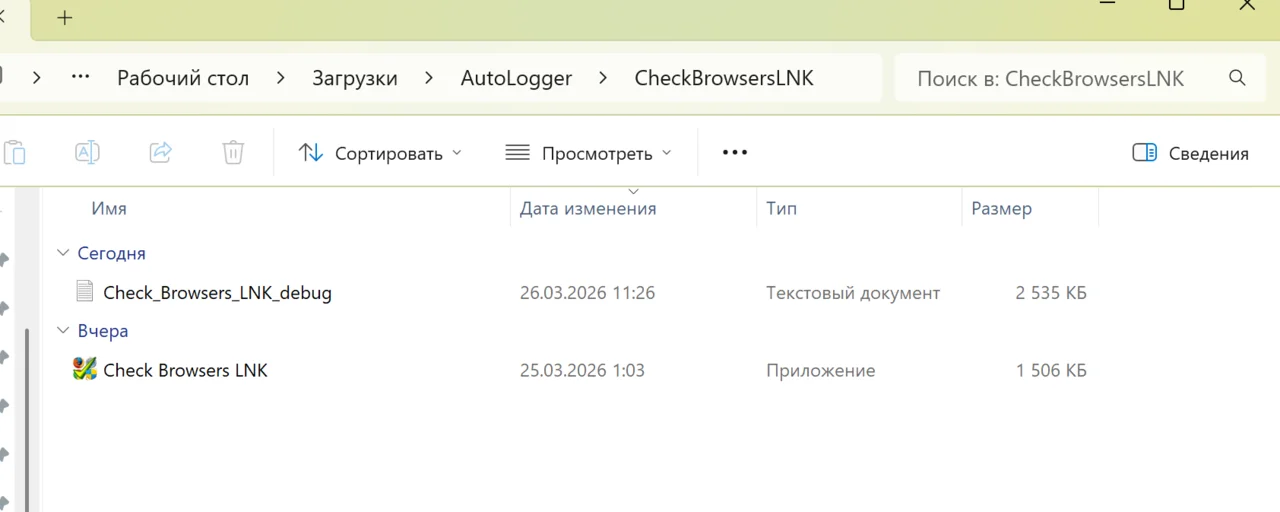This screenshot has width=1280, height=512.
Task: Click the date 25.03.2026 1:03
Action: point(582,370)
